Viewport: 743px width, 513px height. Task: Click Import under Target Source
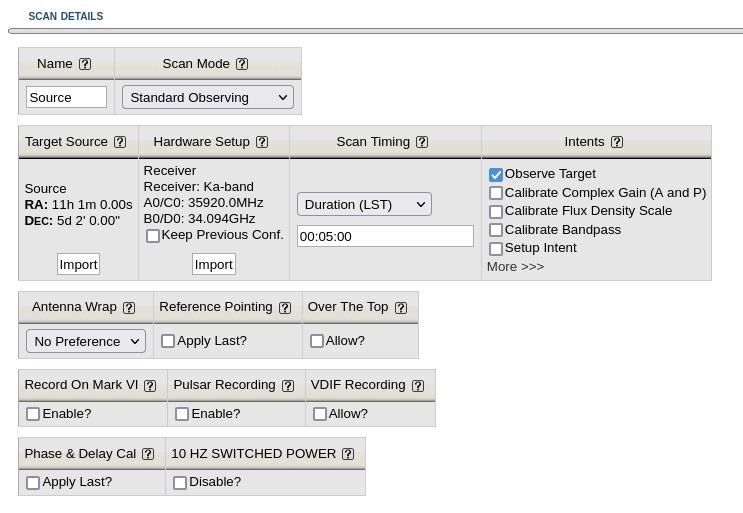78,264
